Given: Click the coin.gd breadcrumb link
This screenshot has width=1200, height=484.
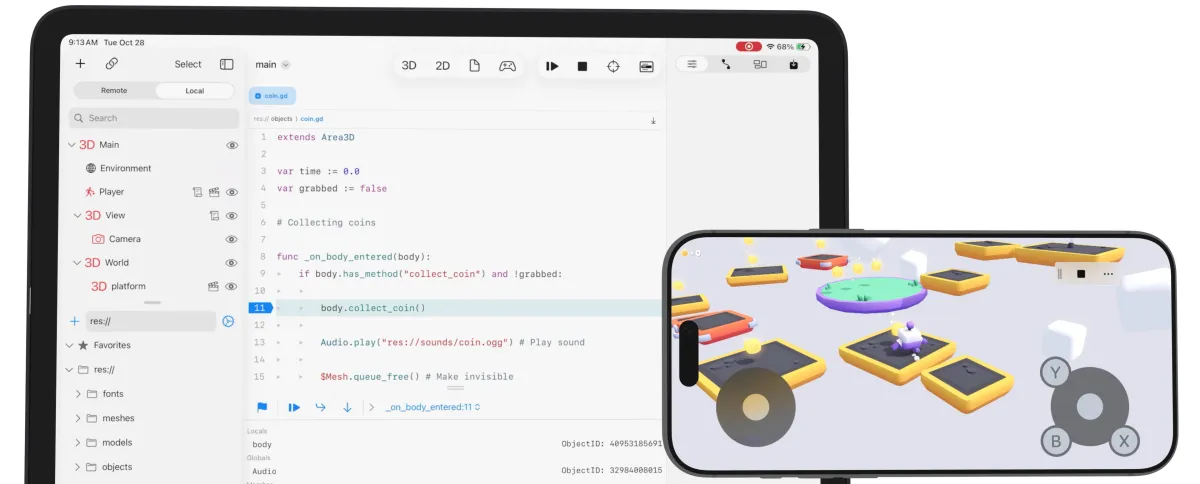Looking at the screenshot, I should click(x=312, y=119).
